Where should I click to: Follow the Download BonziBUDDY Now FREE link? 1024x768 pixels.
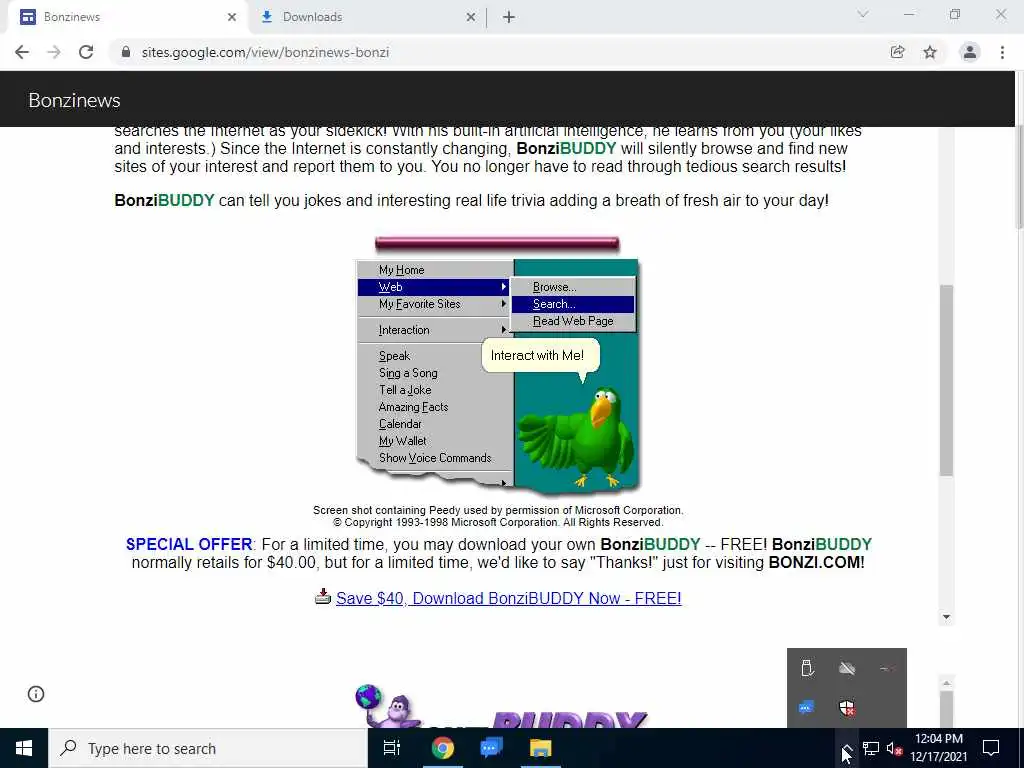coord(508,598)
